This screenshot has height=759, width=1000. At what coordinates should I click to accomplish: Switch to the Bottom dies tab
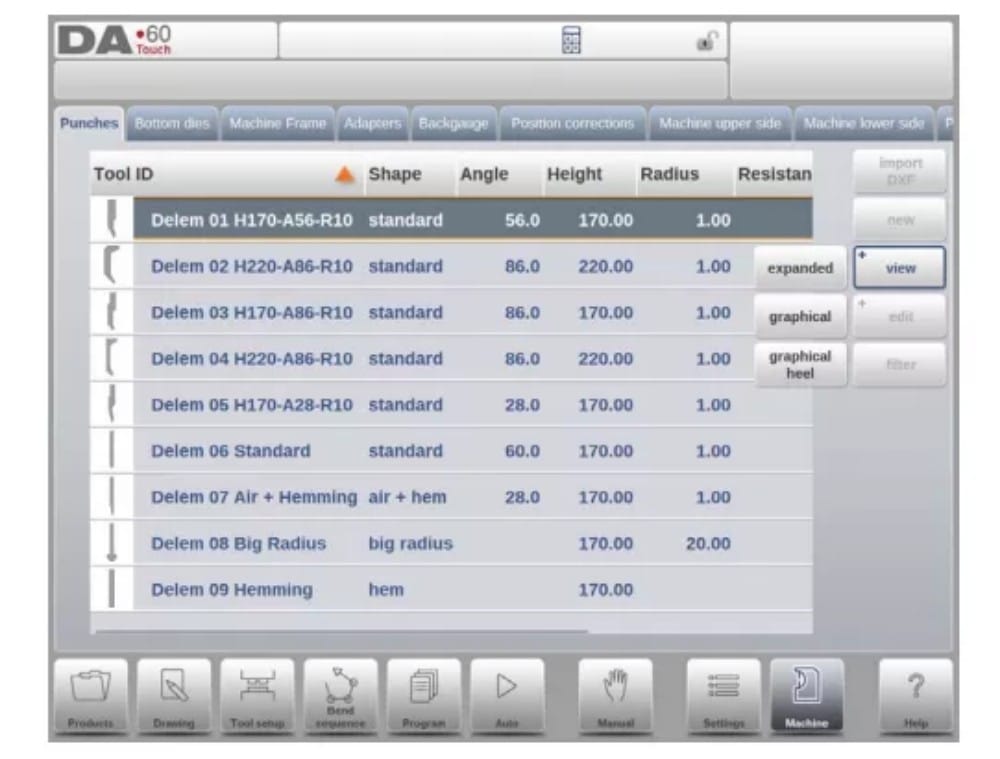click(172, 124)
